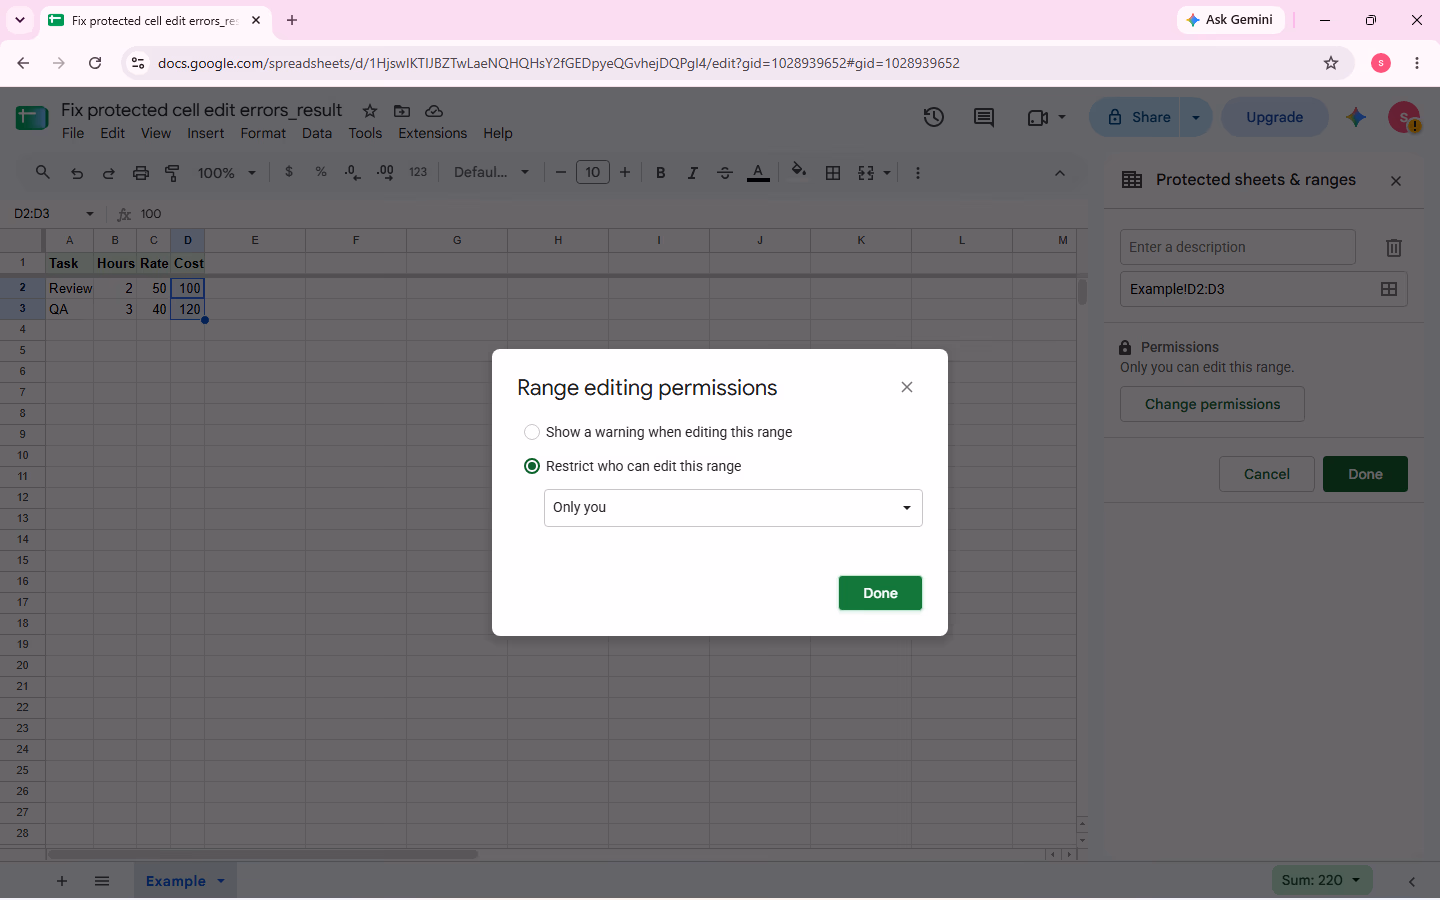Open the zoom 100% dropdown
This screenshot has height=900, width=1440.
[x=227, y=173]
